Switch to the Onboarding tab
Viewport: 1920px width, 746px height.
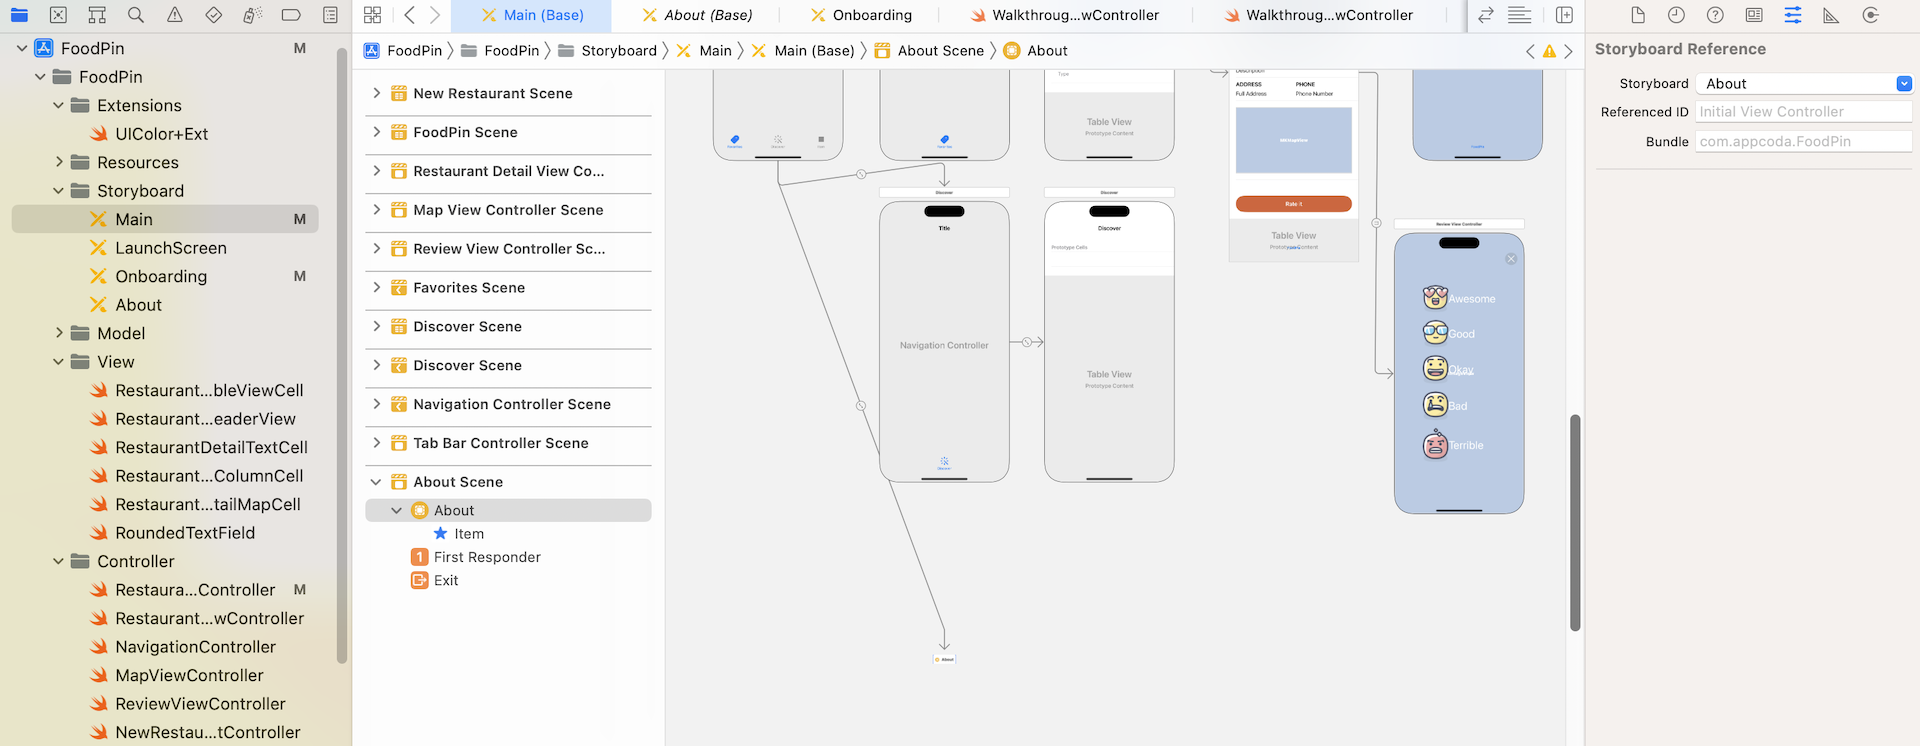[861, 15]
